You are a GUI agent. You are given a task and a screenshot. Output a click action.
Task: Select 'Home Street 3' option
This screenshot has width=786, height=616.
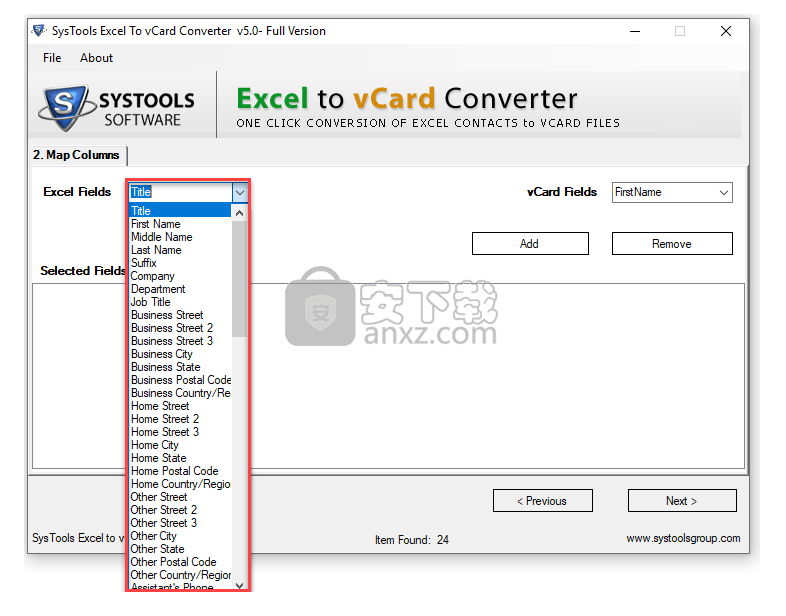coord(180,432)
